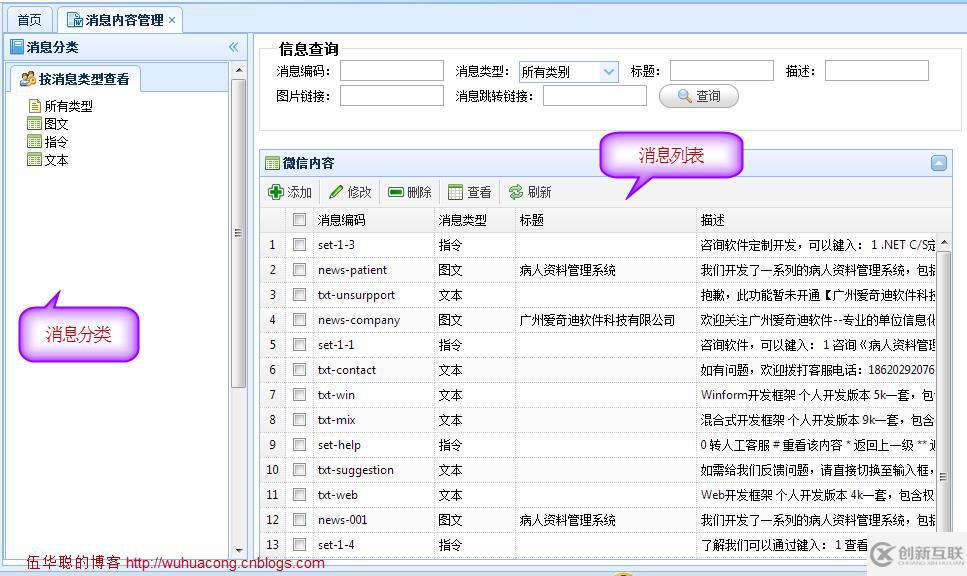Viewport: 967px width, 576px height.
Task: Click the left panel scrollbar down arrow
Action: coord(239,551)
